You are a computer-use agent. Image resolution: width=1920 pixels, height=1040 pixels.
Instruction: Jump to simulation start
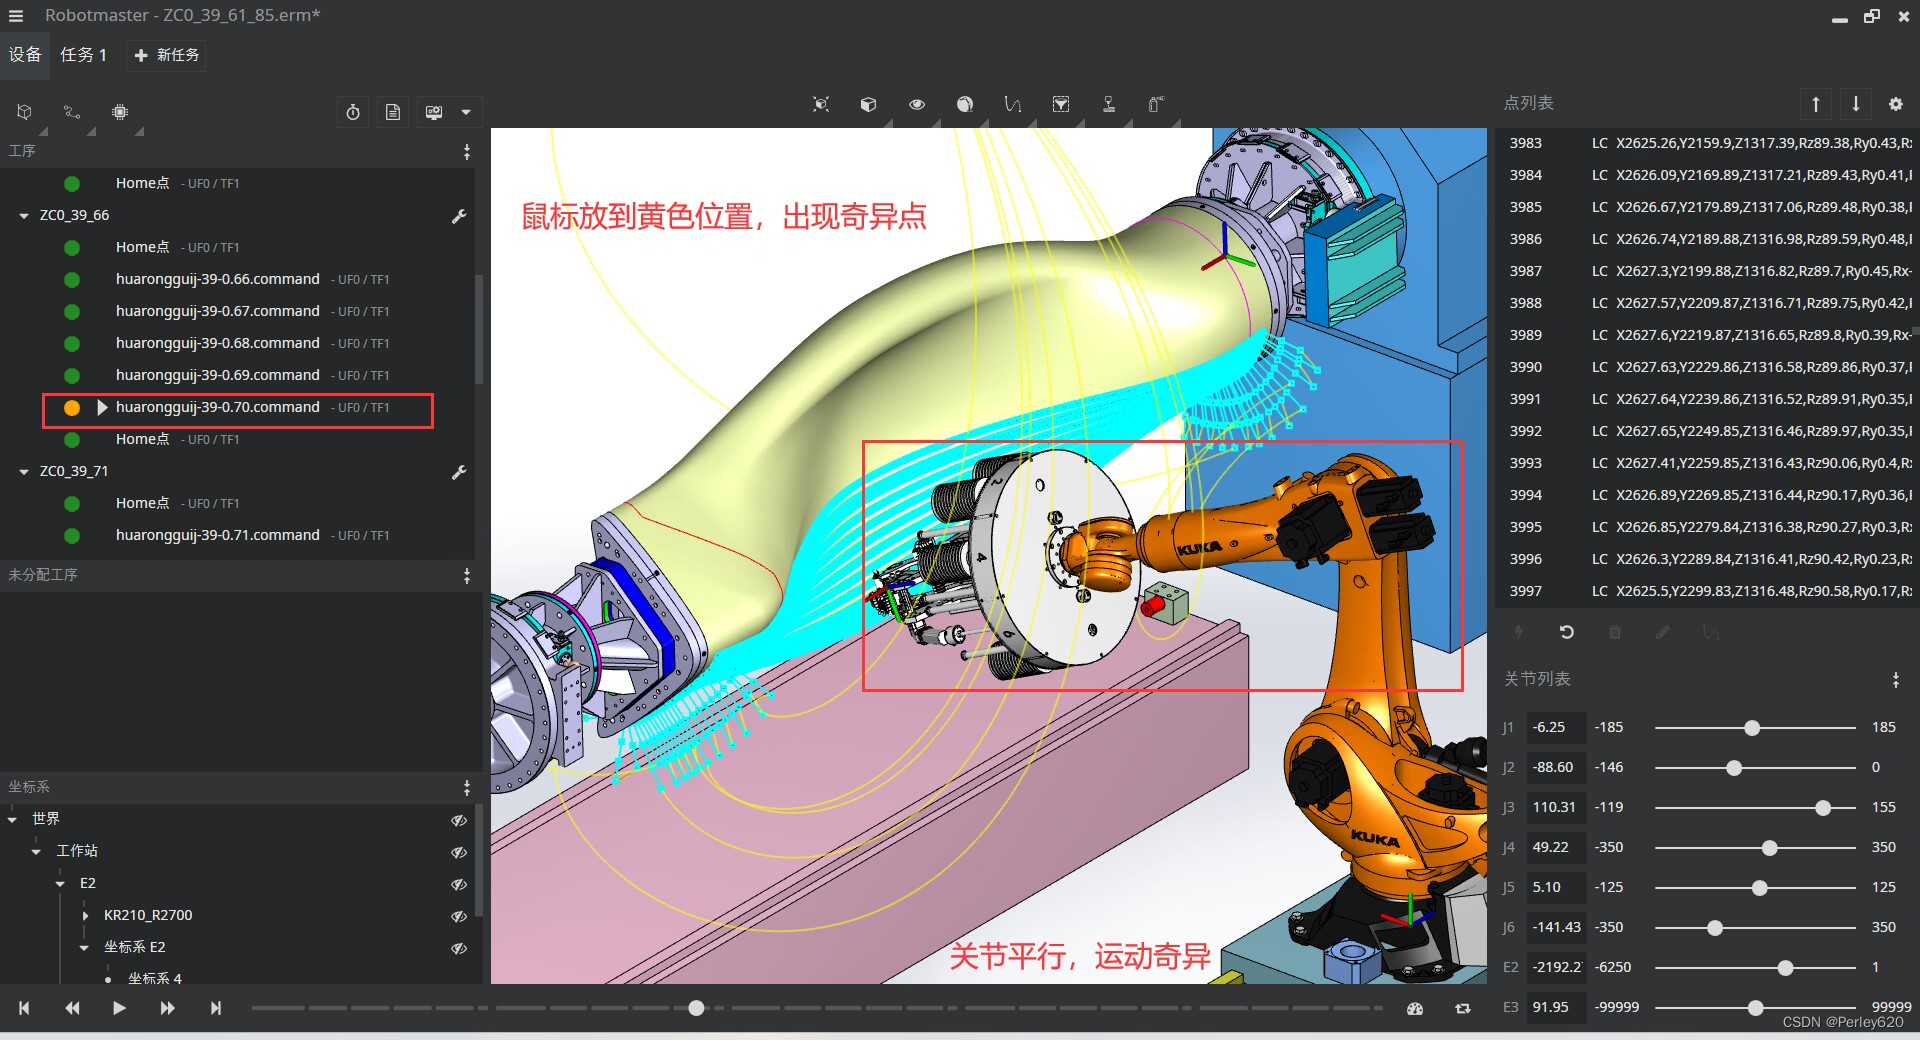pyautogui.click(x=24, y=1008)
